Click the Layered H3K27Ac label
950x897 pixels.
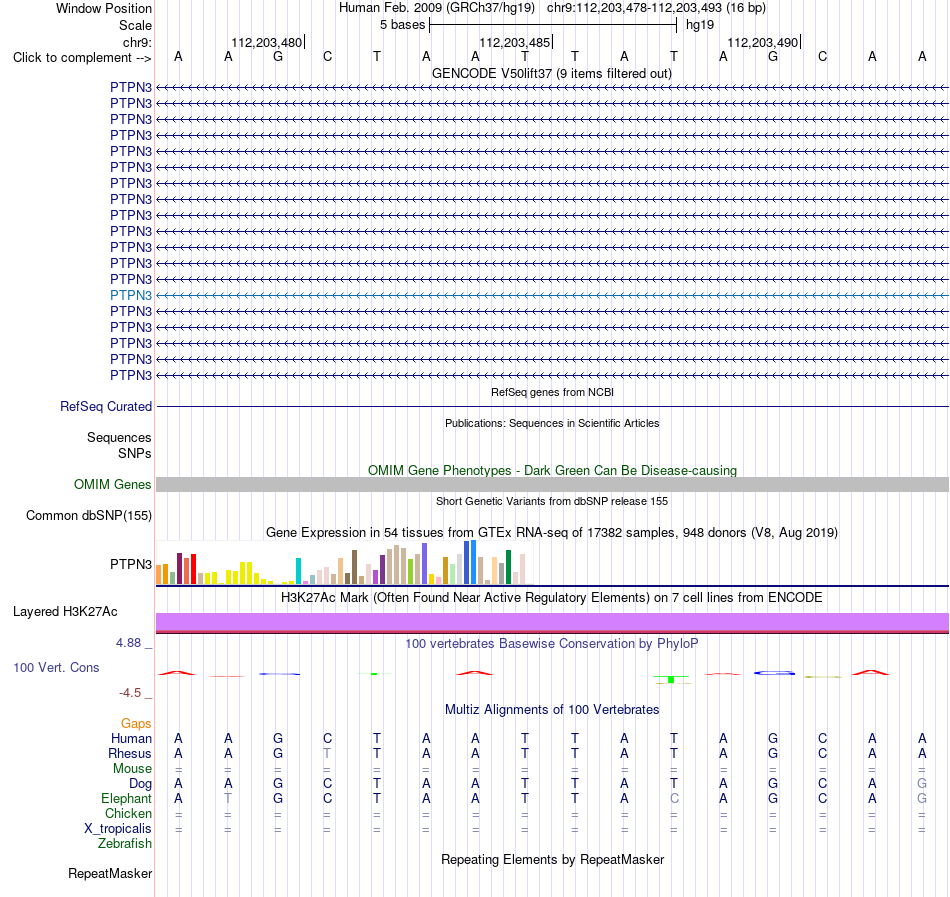coord(65,612)
